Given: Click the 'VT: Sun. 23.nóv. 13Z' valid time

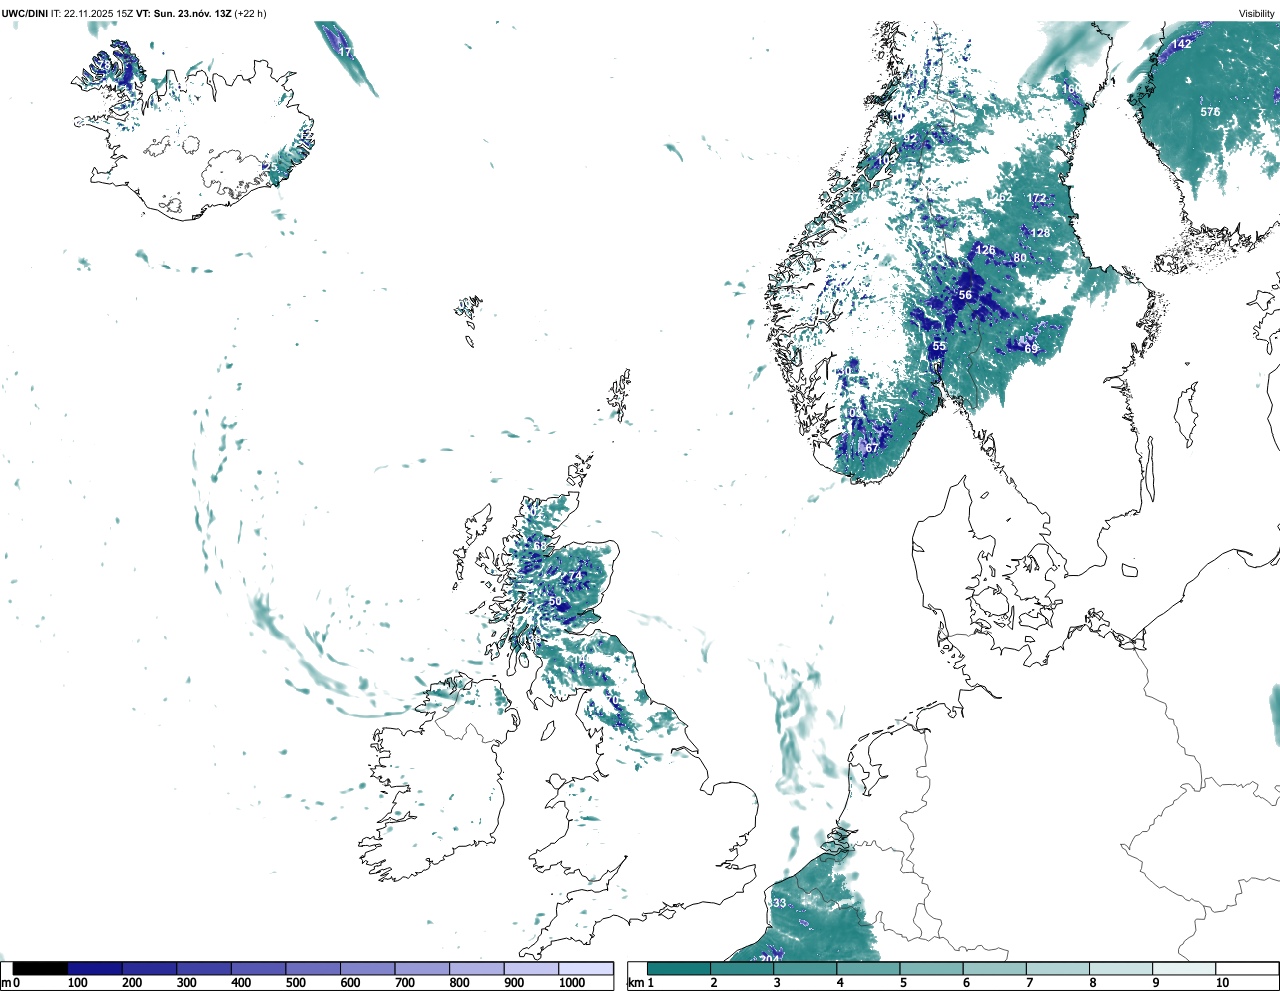Looking at the screenshot, I should [x=183, y=14].
